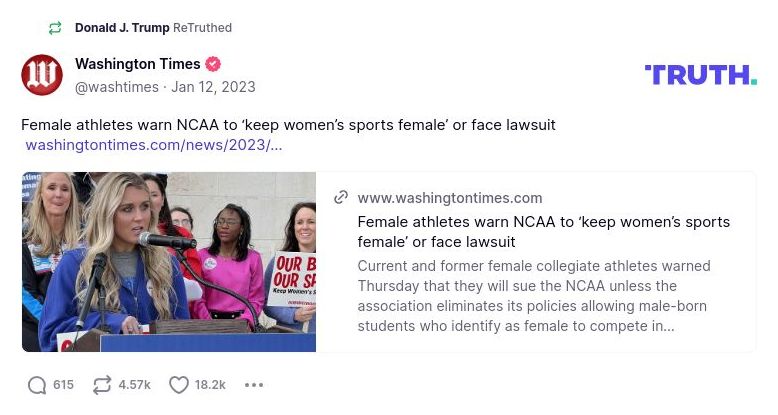
Task: Click the Washington Times profile avatar
Action: coord(42,75)
